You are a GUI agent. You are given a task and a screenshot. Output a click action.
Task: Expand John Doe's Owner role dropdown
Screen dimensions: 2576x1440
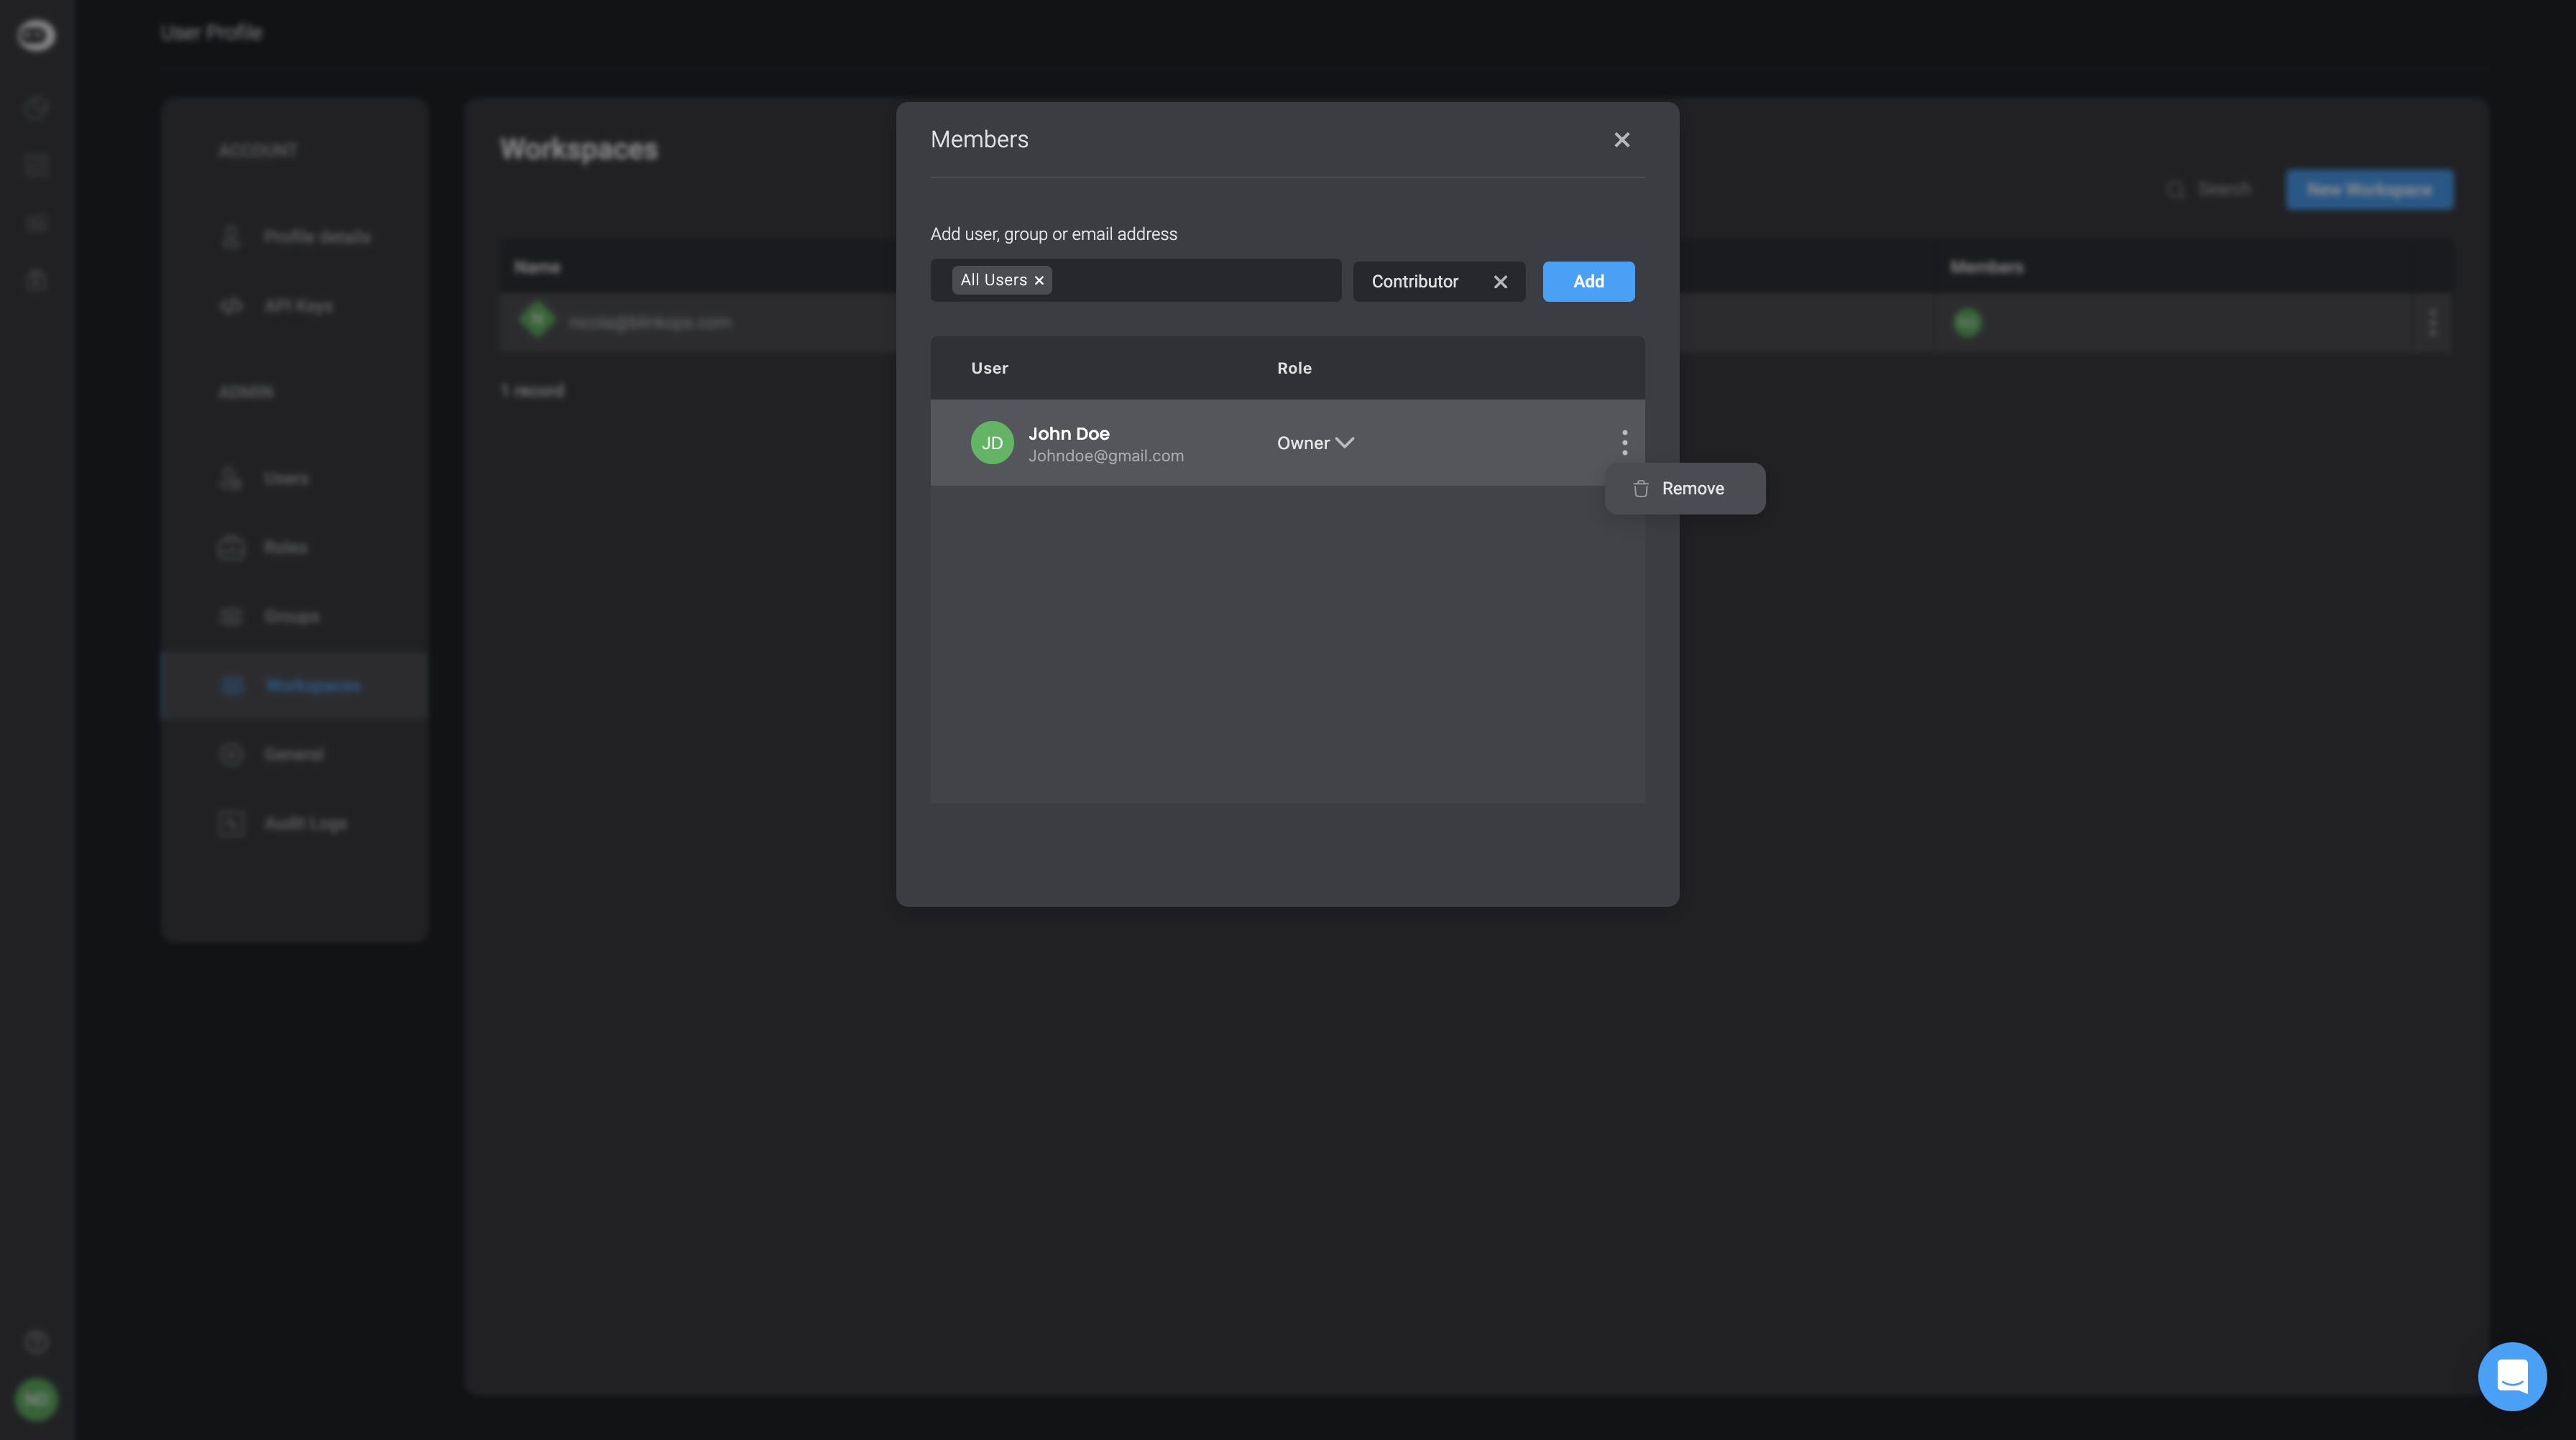[x=1315, y=443]
